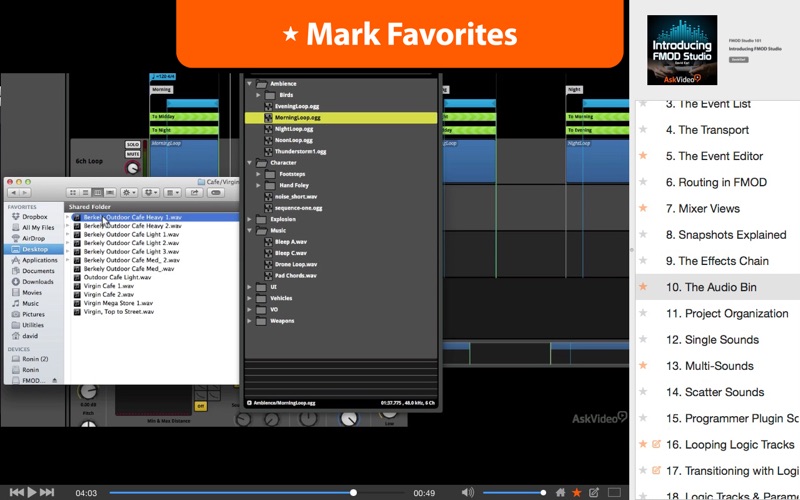Skip to previous video
This screenshot has width=800, height=500.
pos(16,492)
